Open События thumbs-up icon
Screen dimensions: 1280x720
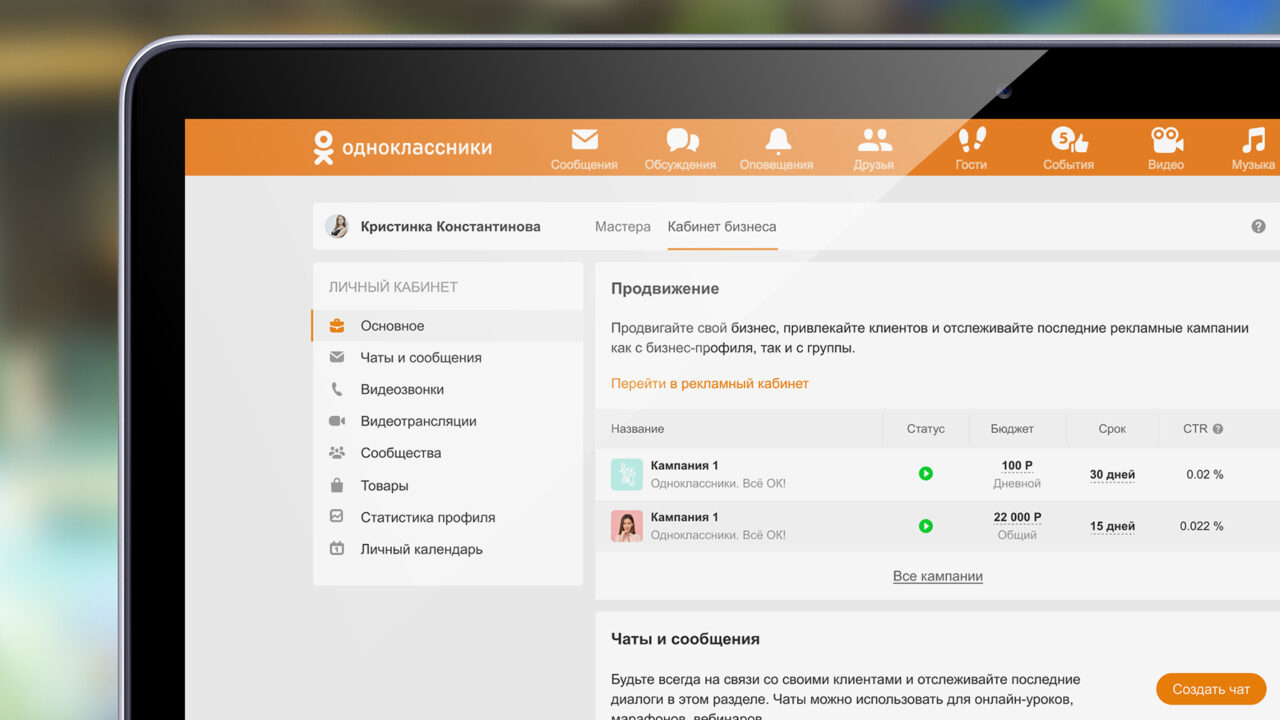1069,140
